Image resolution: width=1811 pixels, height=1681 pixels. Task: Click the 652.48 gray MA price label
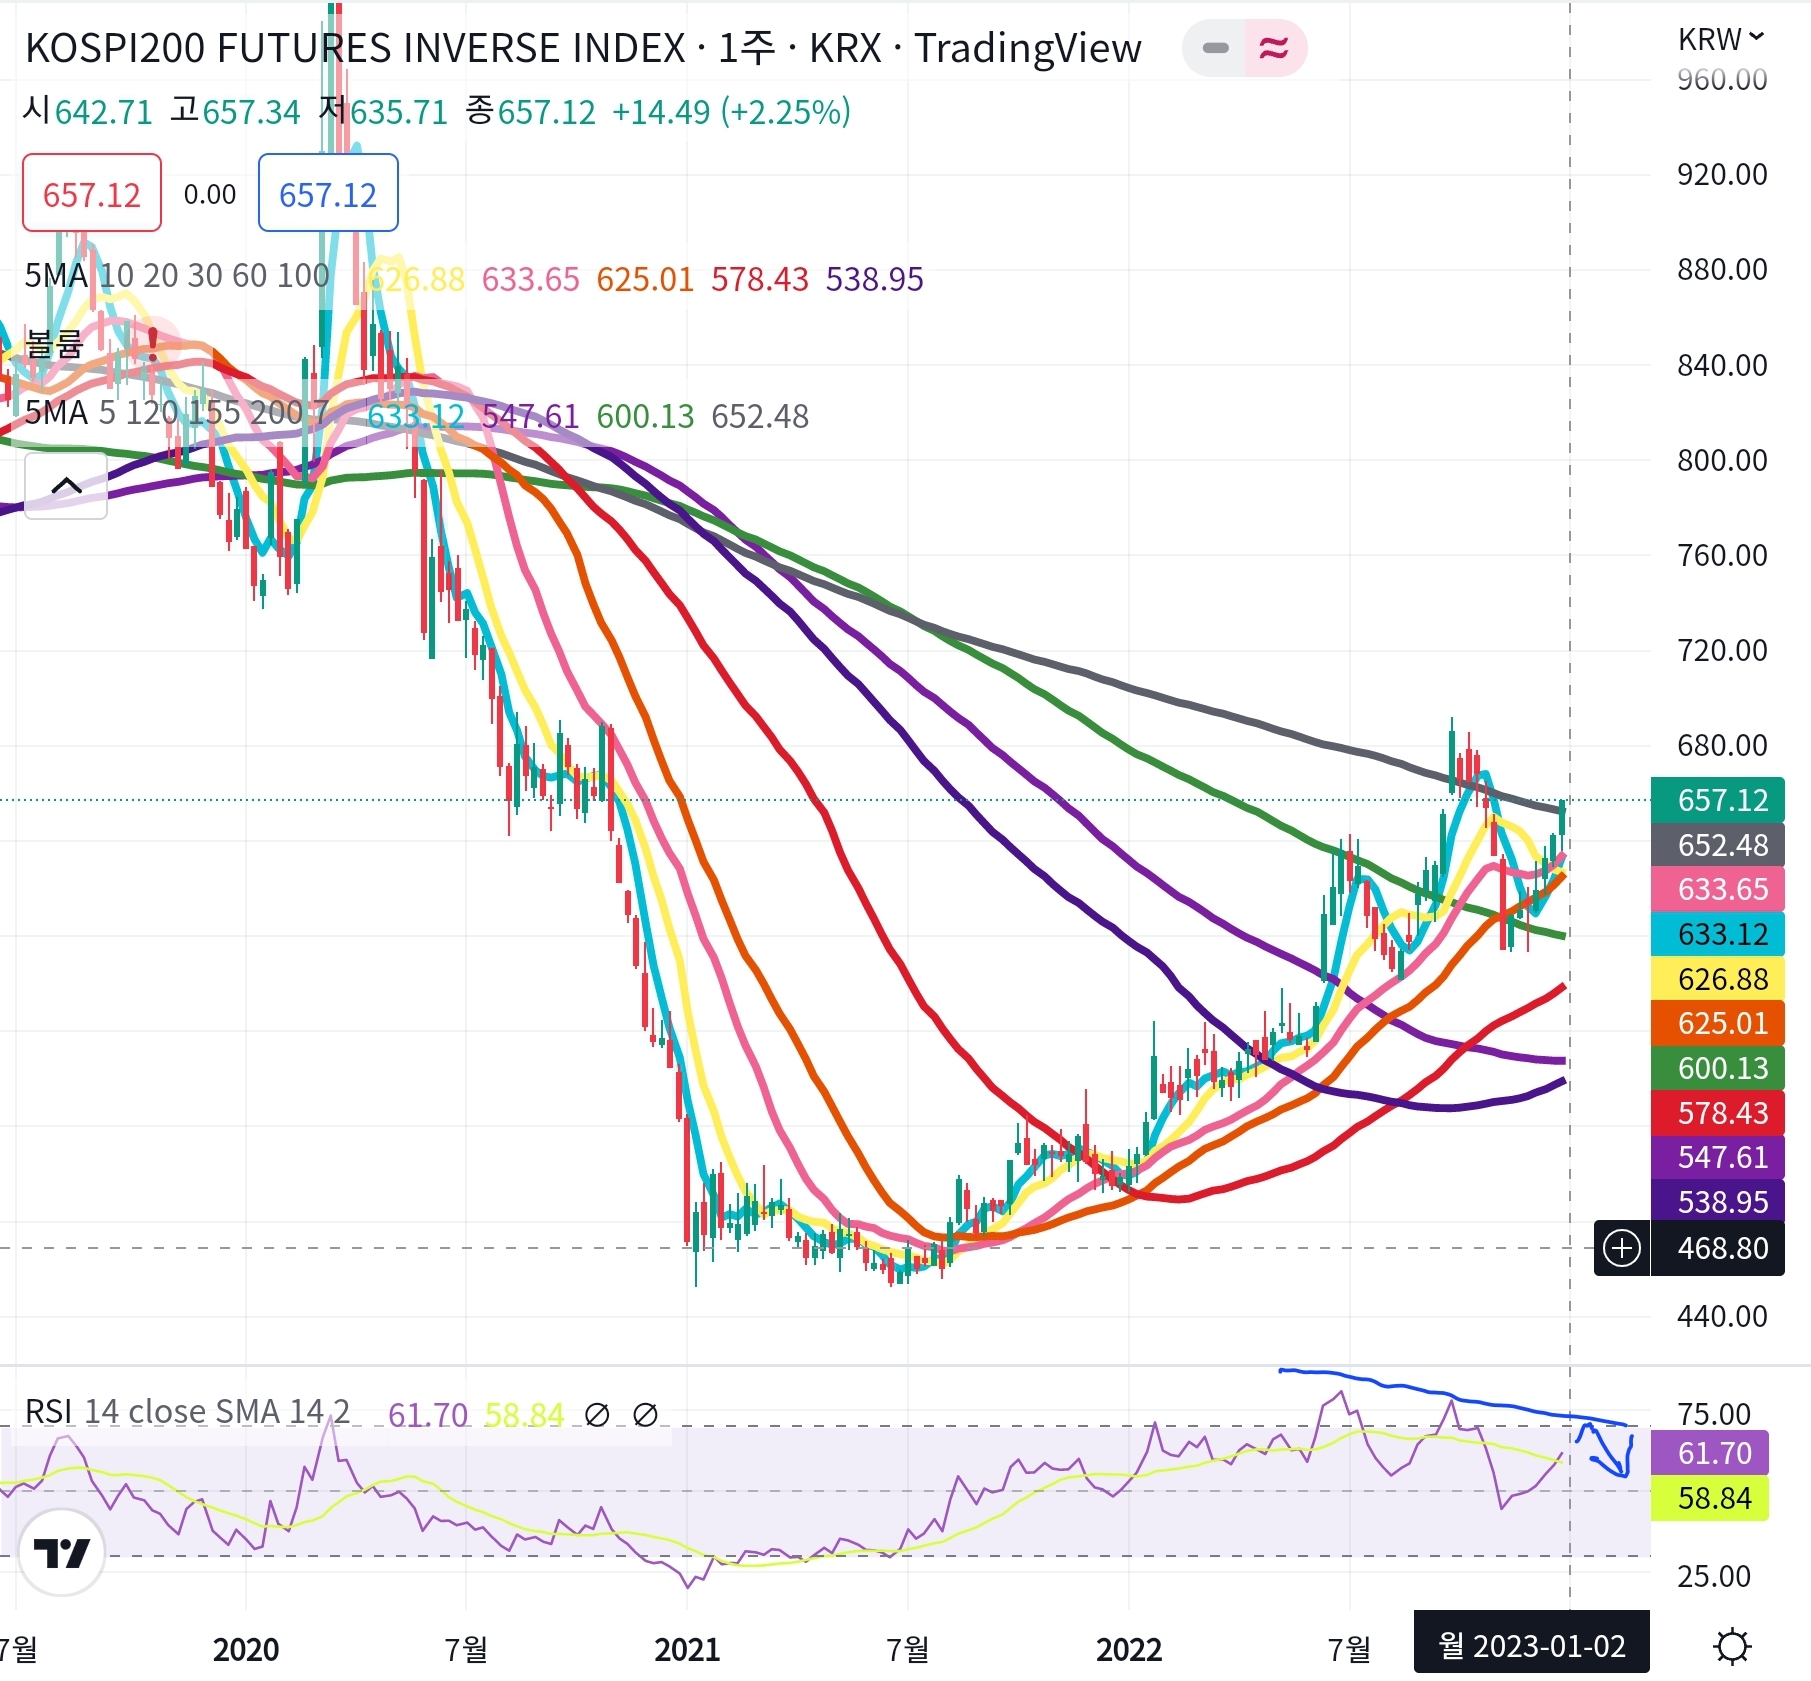coord(1718,845)
